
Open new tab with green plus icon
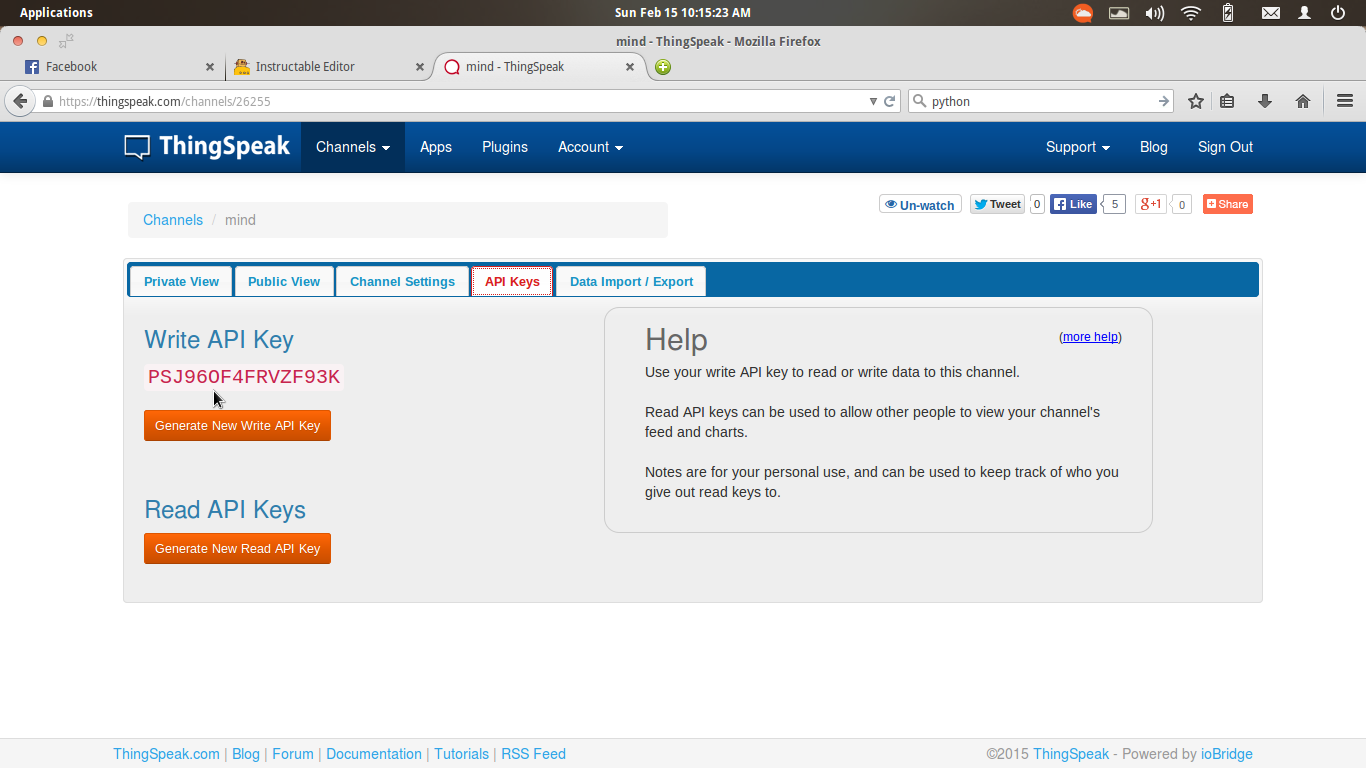(663, 67)
